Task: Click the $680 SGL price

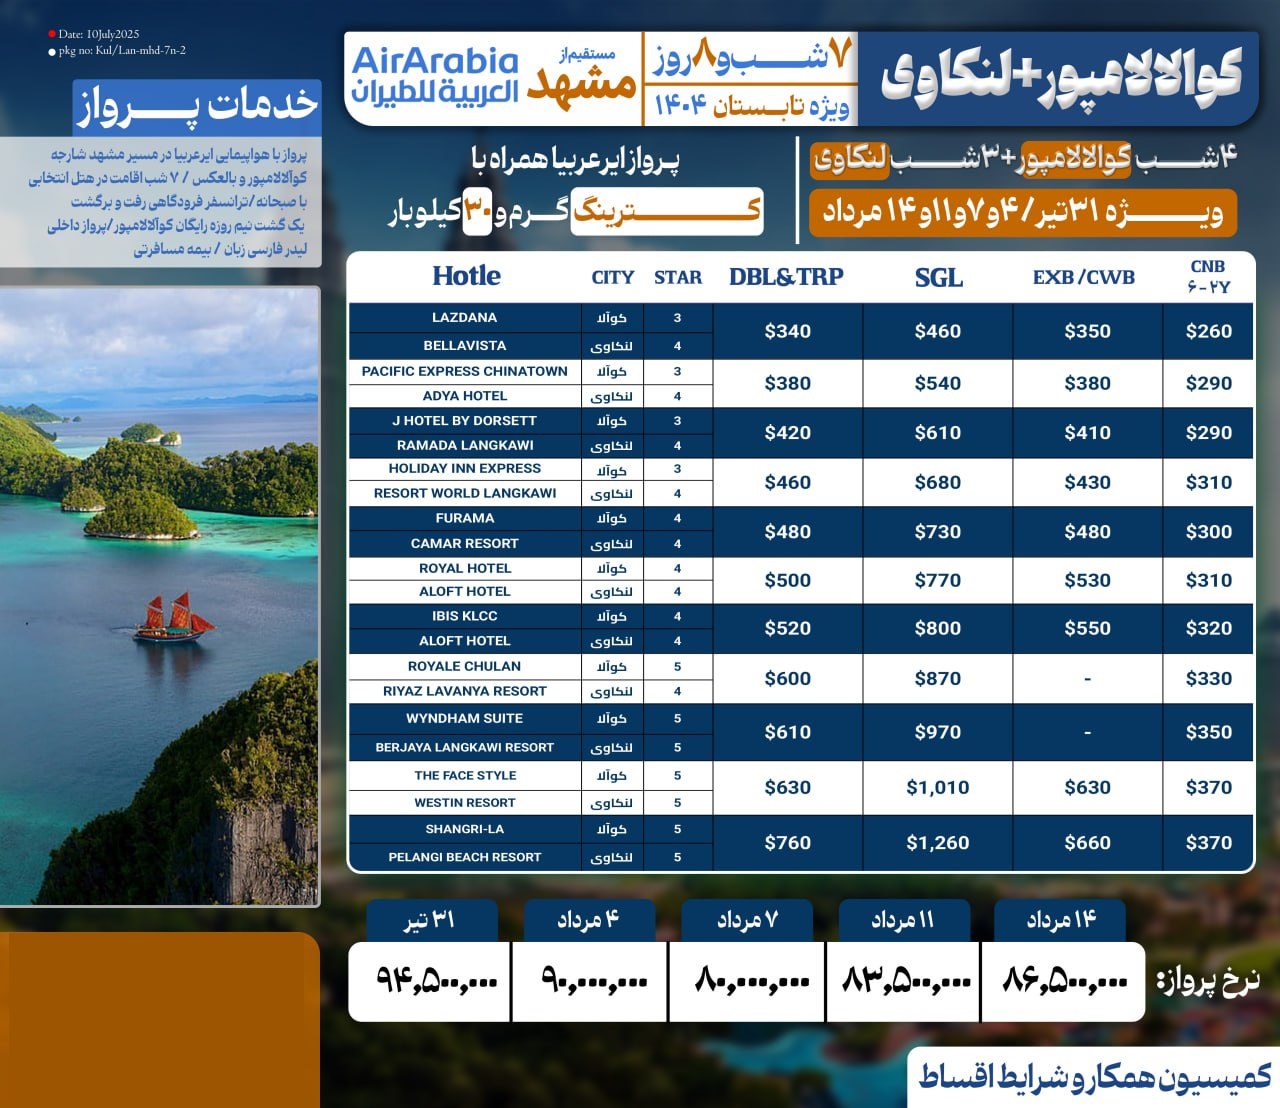Action: pos(938,483)
